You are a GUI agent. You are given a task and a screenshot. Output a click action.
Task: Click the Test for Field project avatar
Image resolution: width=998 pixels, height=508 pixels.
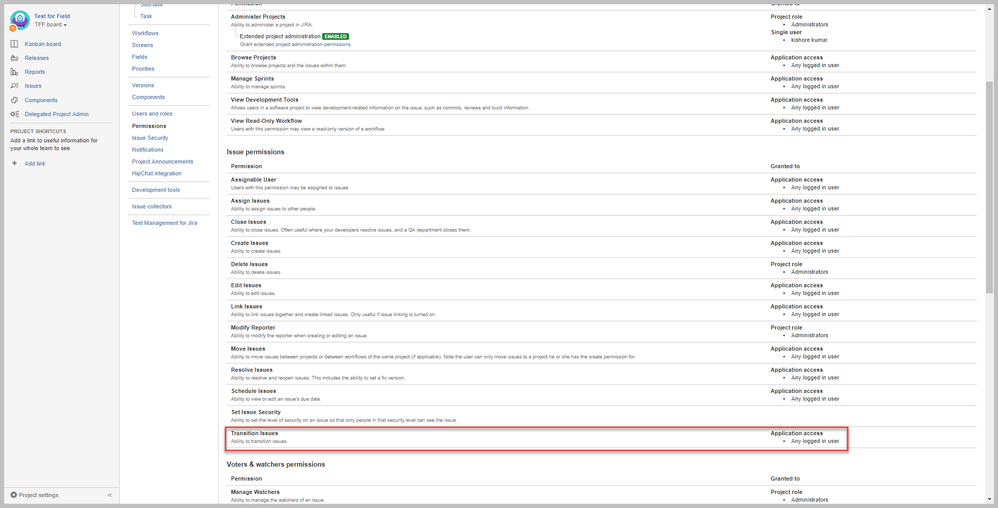20,20
